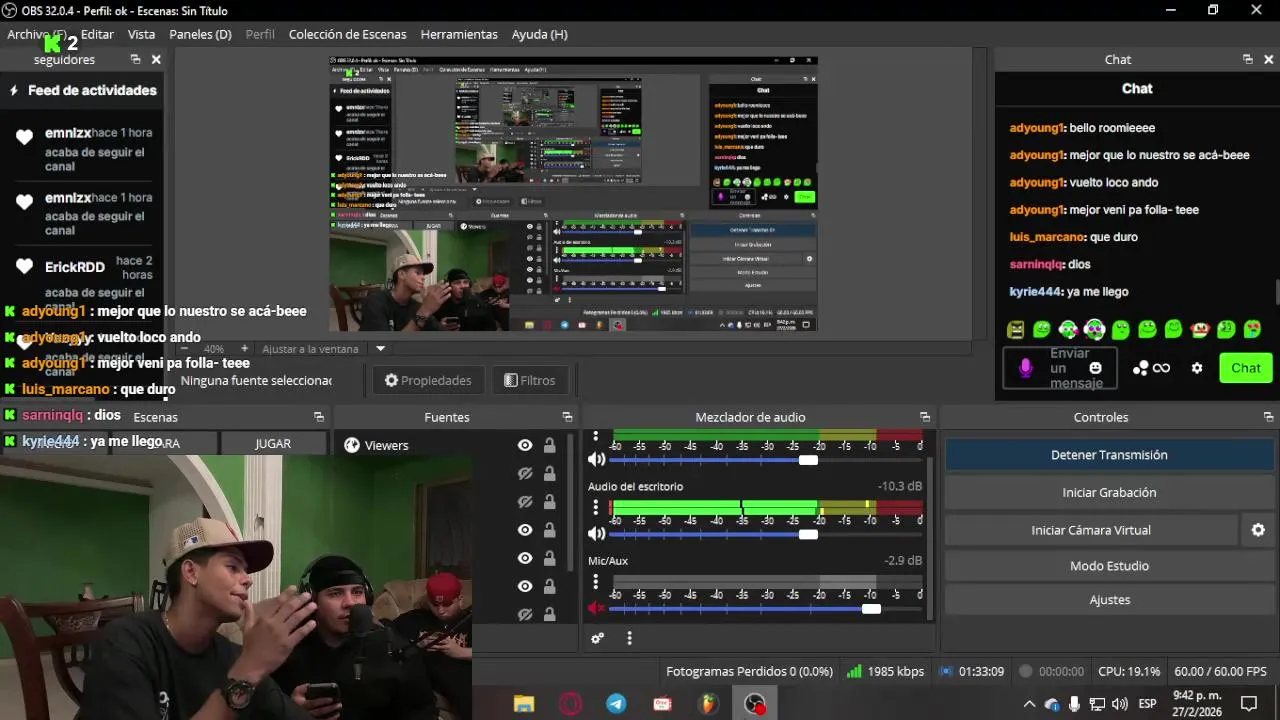Screen dimensions: 1280x720
Task: Open the 40% preview zoom dropdown
Action: coord(215,349)
